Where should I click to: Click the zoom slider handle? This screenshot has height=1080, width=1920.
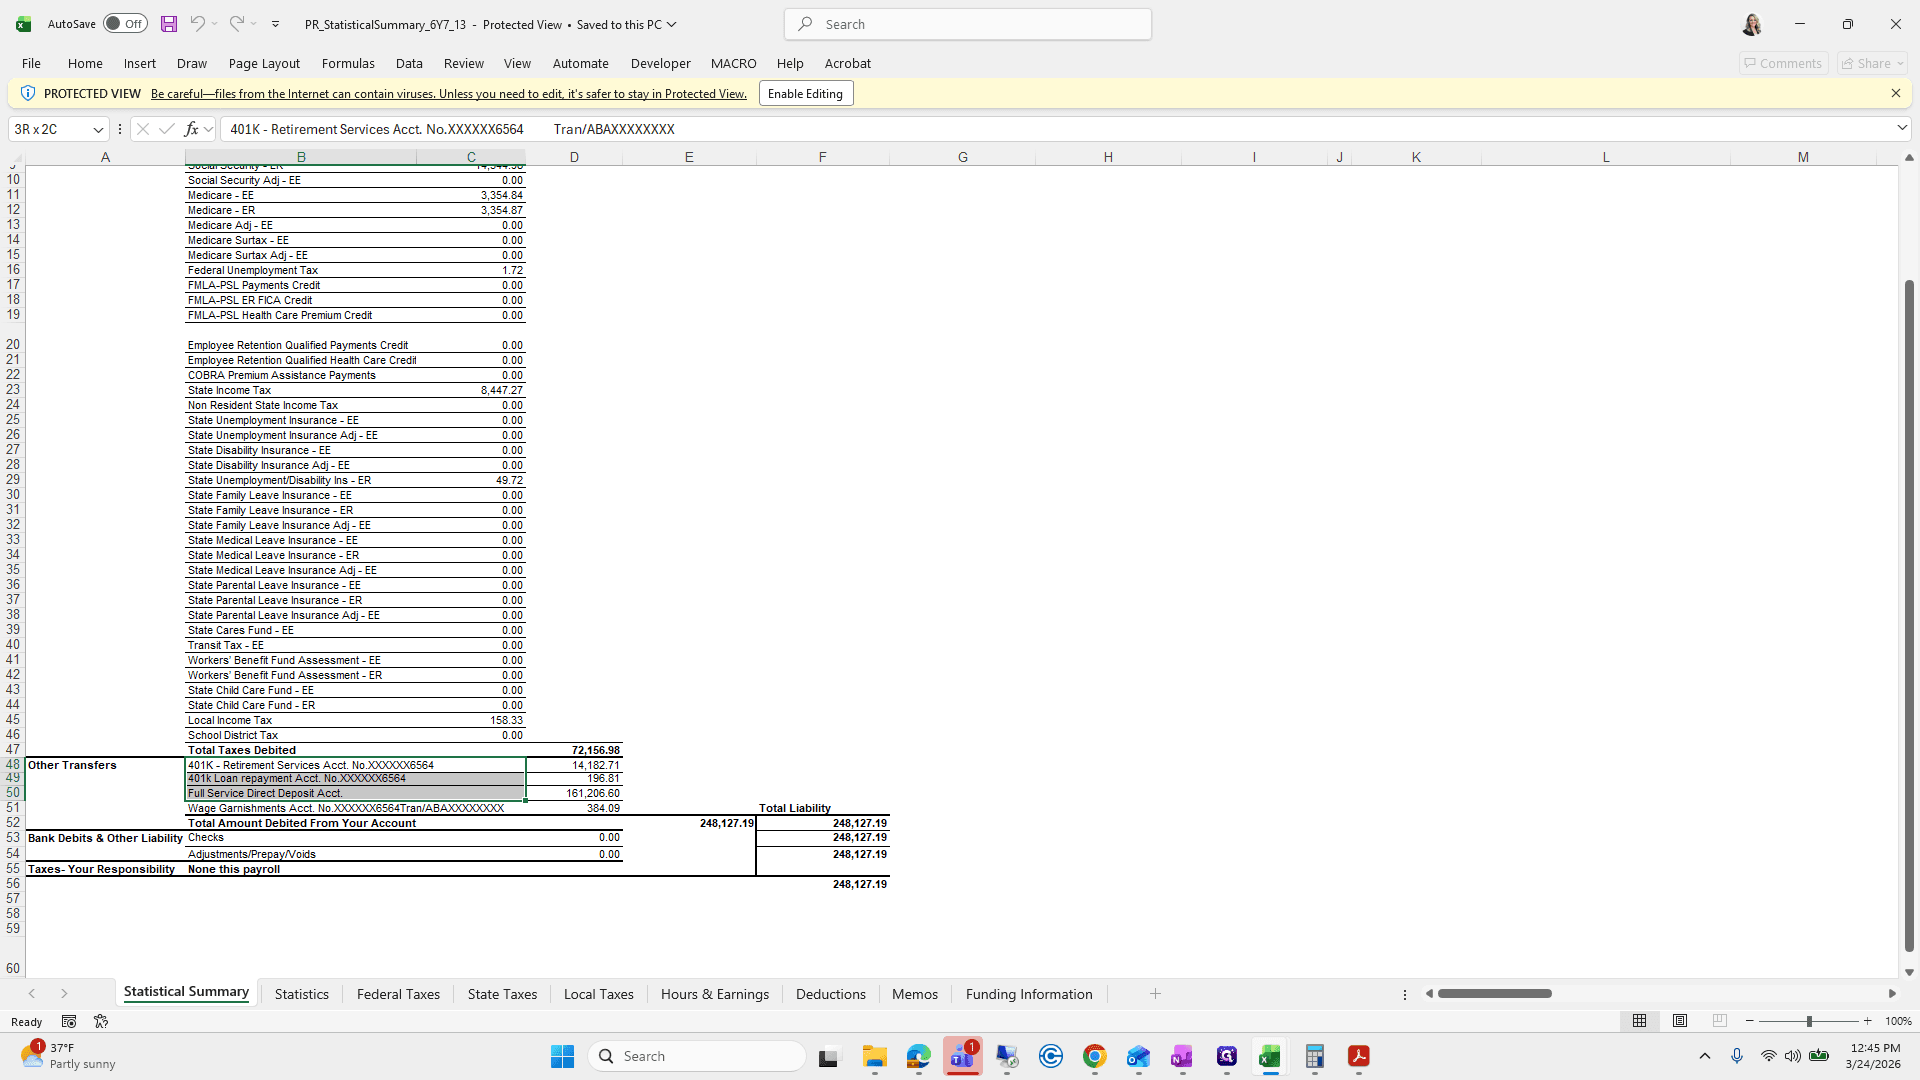click(x=1809, y=1021)
